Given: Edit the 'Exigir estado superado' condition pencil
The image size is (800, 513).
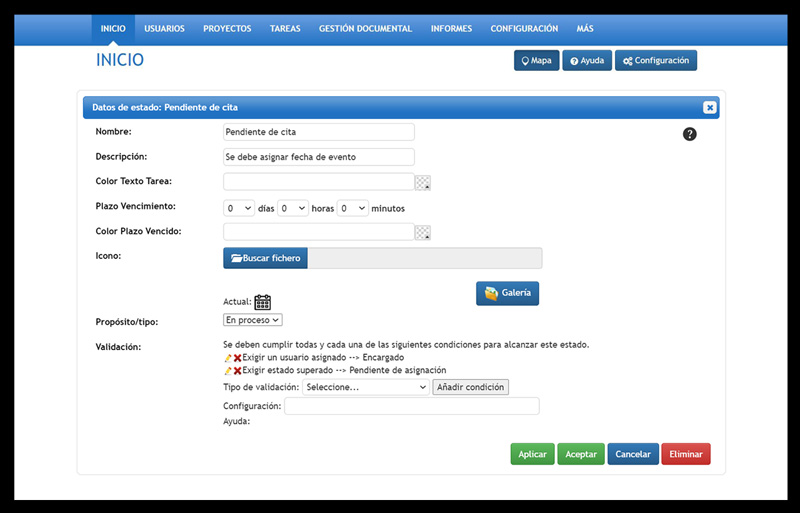Looking at the screenshot, I should tap(228, 370).
